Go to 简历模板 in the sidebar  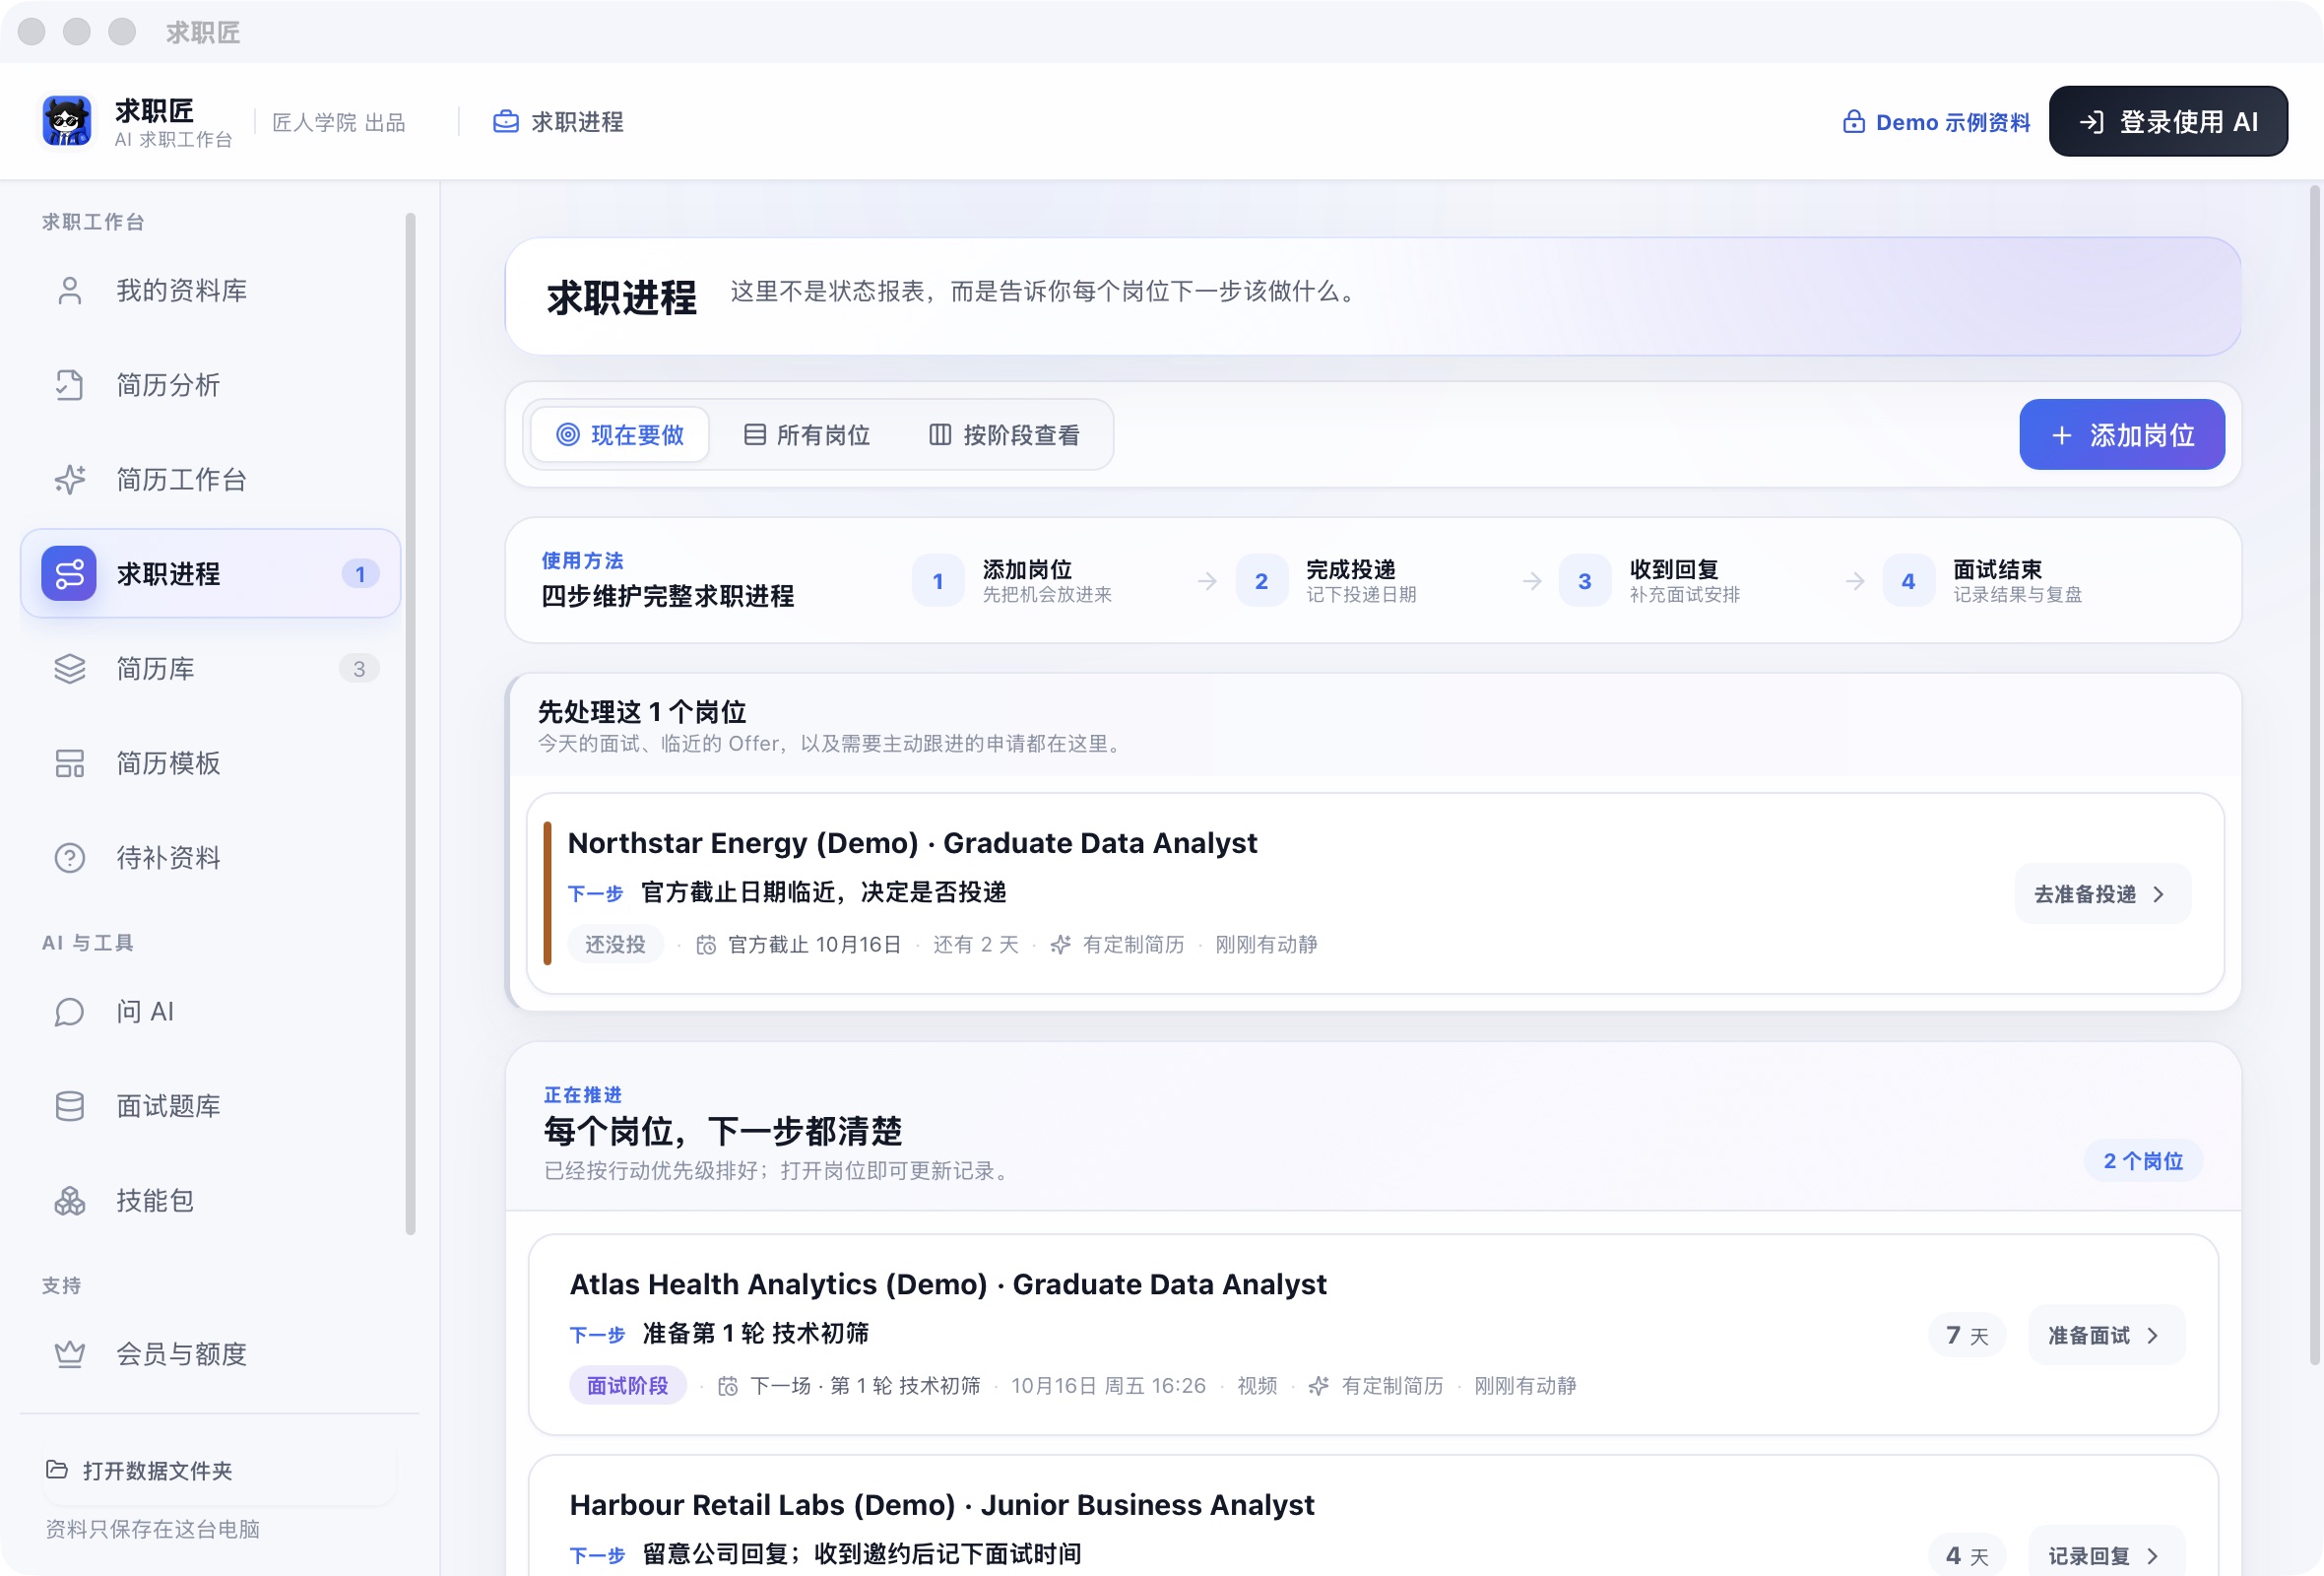tap(211, 763)
